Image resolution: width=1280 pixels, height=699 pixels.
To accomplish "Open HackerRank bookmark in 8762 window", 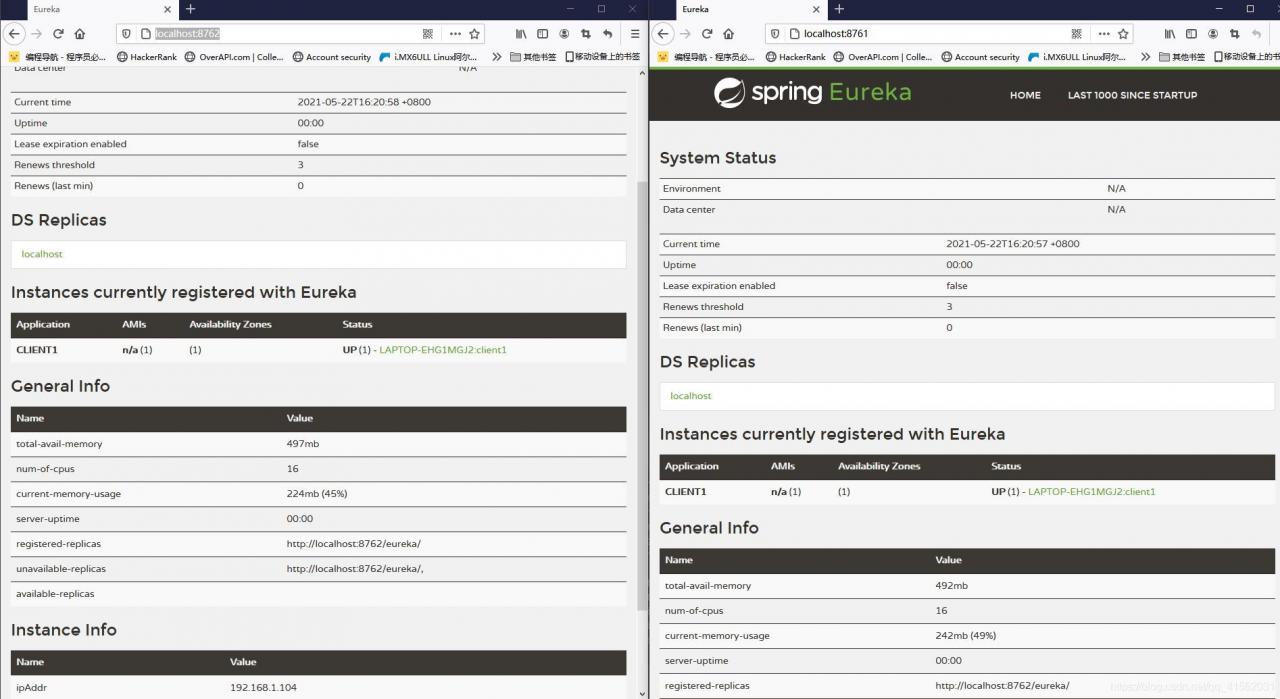I will click(147, 57).
